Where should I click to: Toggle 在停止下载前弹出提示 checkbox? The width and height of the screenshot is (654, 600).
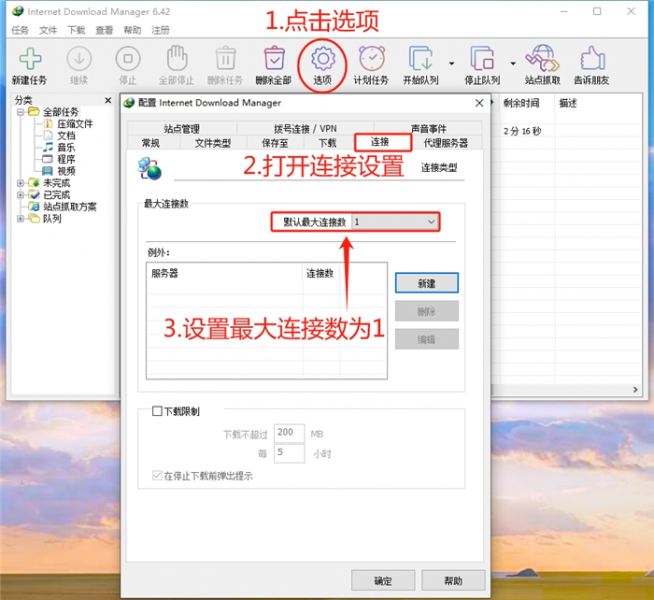[157, 475]
